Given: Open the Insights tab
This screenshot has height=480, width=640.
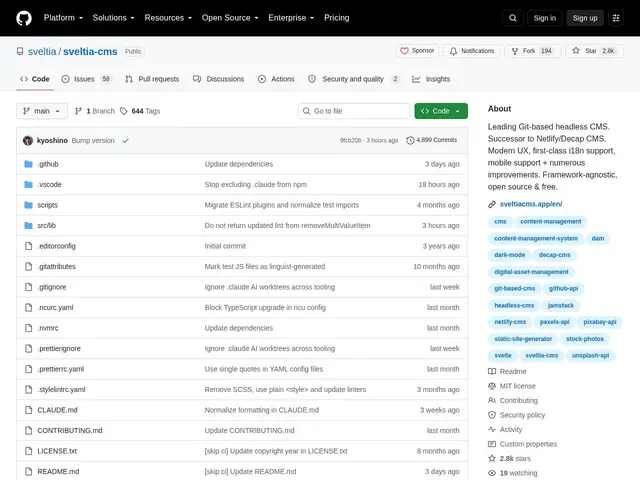Looking at the screenshot, I should pyautogui.click(x=431, y=79).
